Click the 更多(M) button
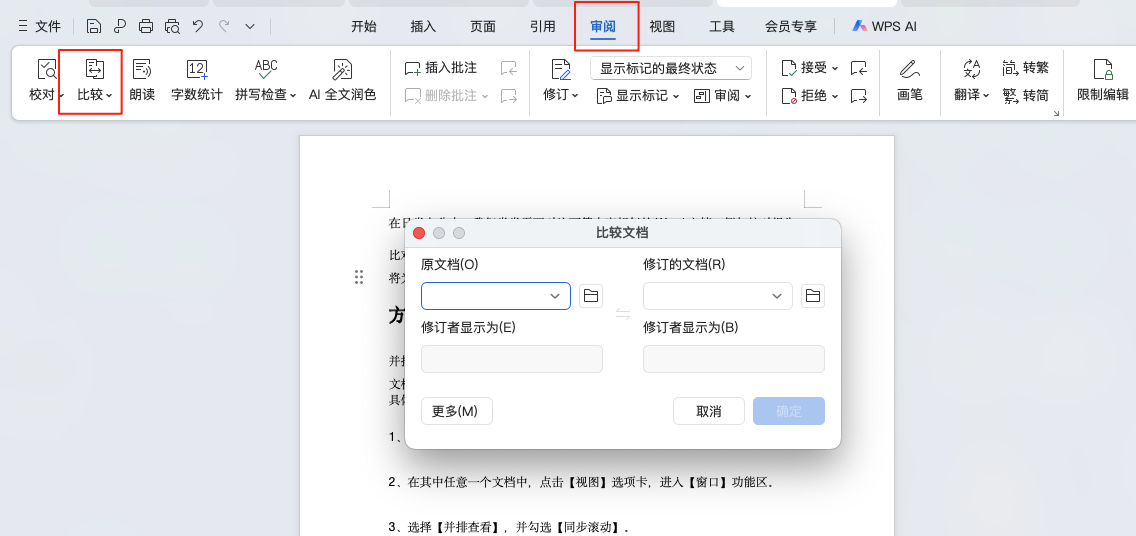 [x=456, y=411]
